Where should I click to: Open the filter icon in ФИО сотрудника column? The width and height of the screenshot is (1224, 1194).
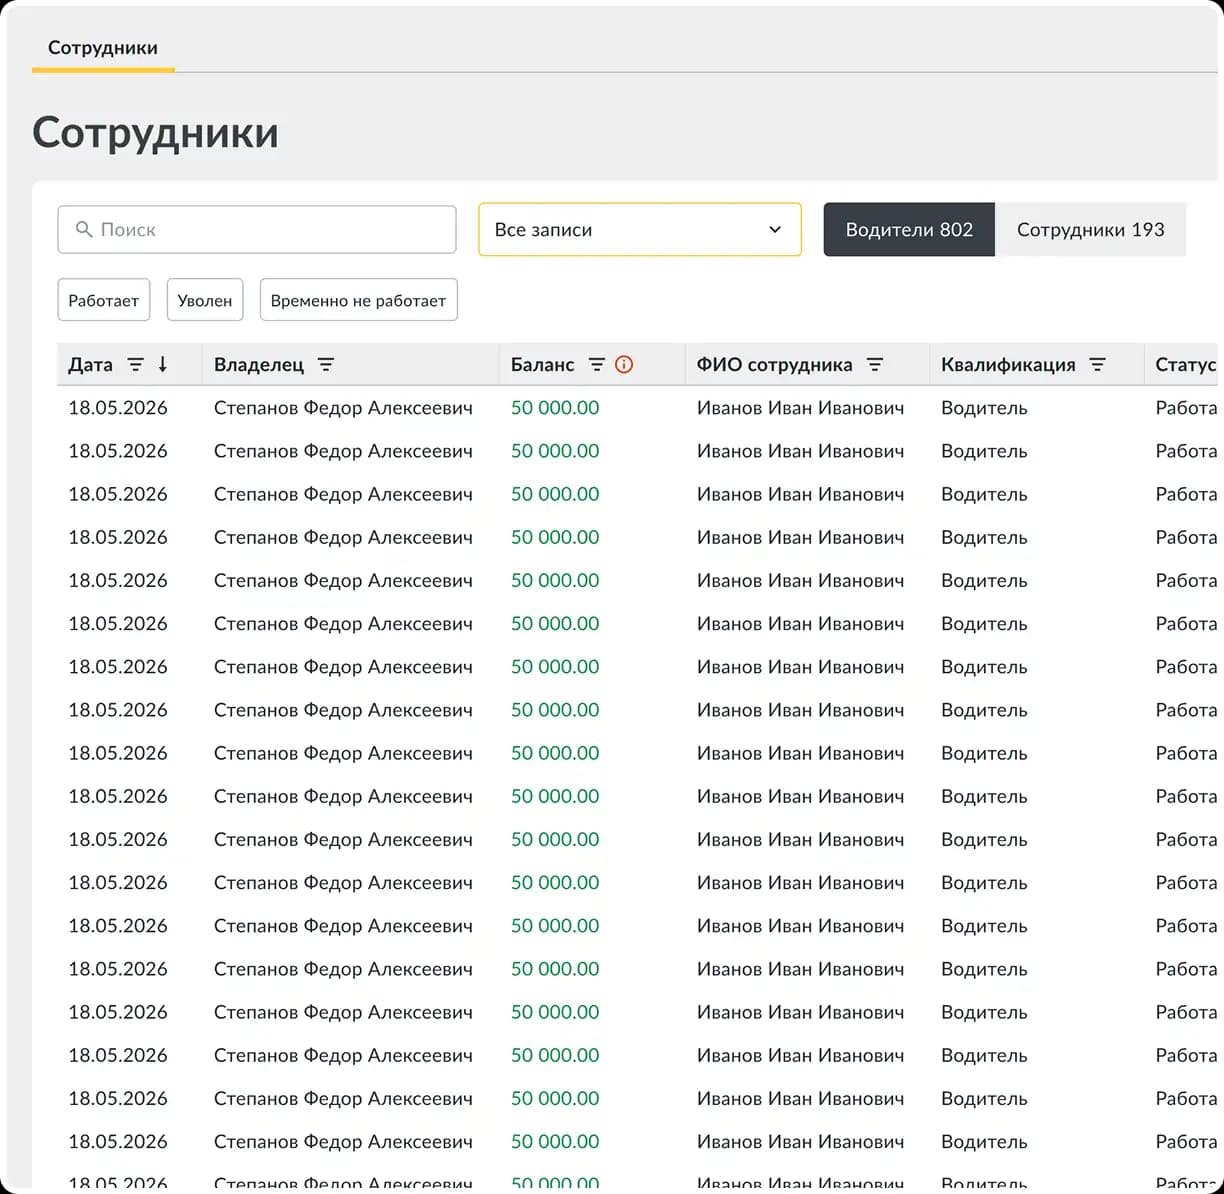(x=875, y=365)
